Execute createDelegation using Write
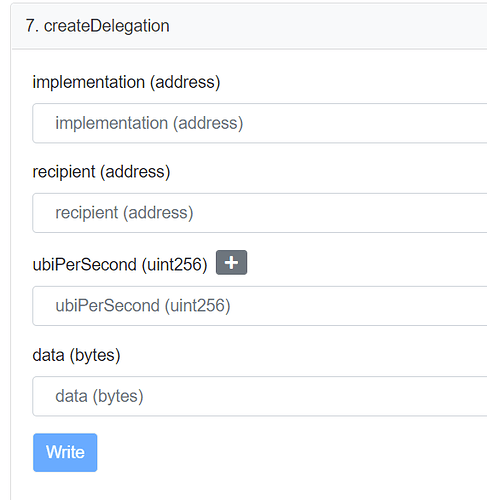This screenshot has height=500, width=487. click(65, 452)
